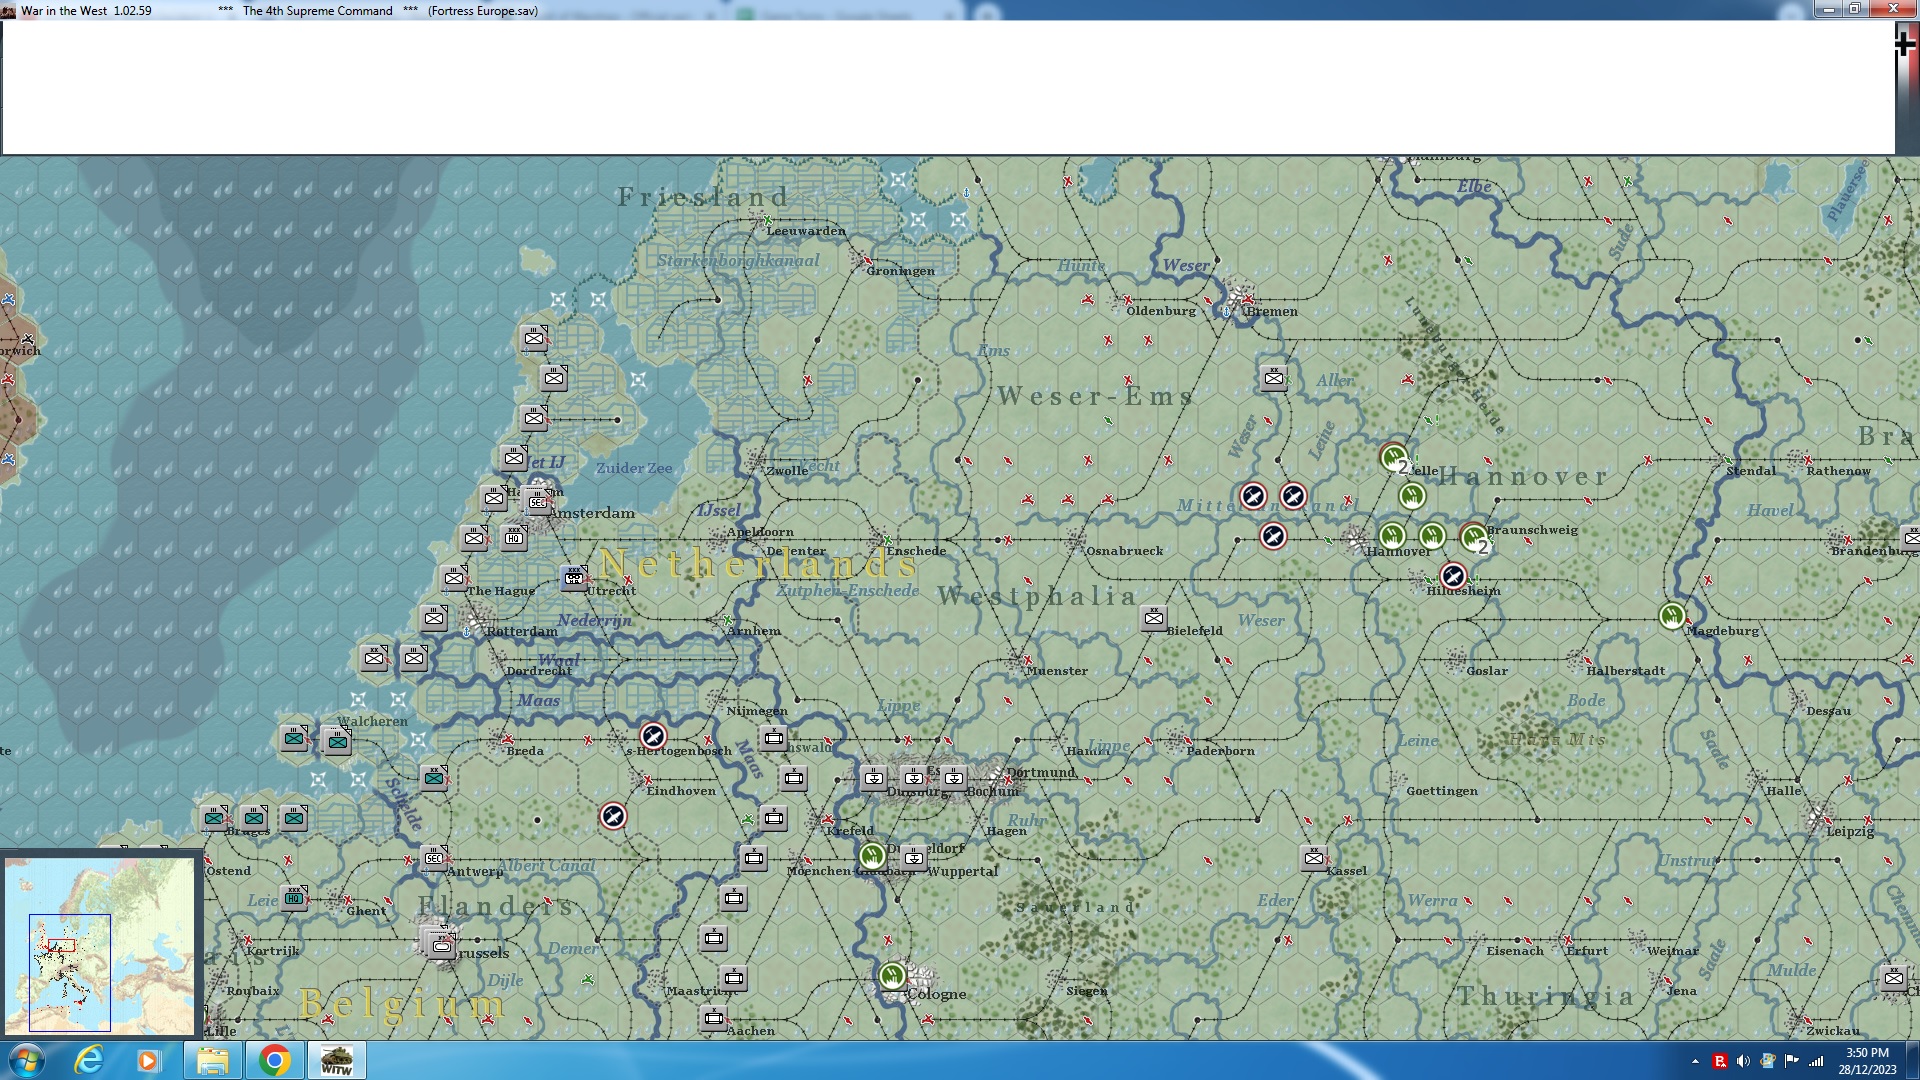Click the factory target icon at Magdeburg
The image size is (1920, 1080).
click(1672, 616)
